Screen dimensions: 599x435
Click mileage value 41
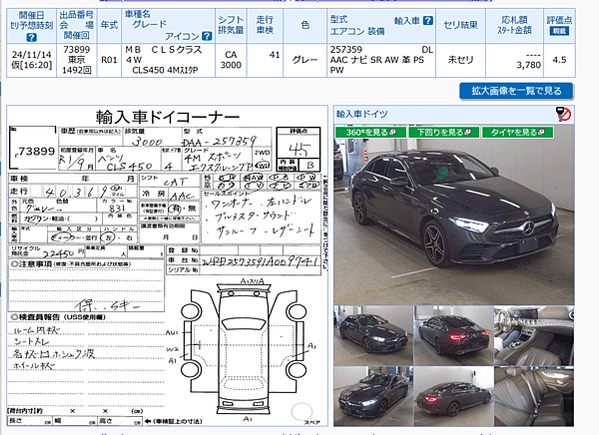(x=274, y=55)
